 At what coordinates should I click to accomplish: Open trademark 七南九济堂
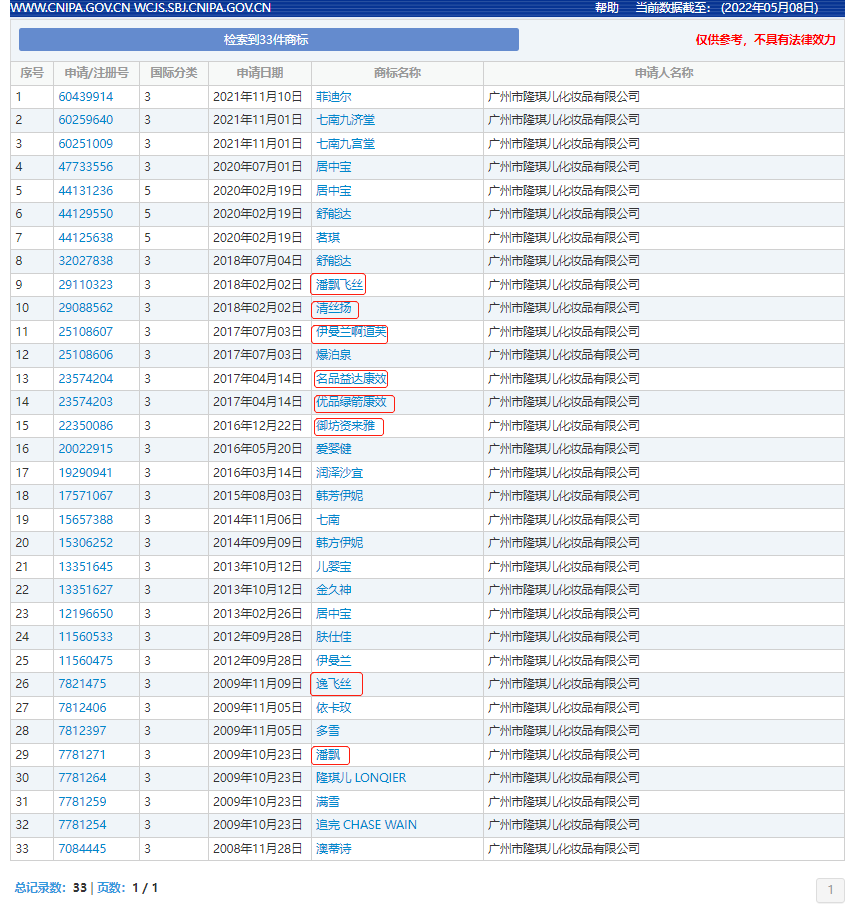pyautogui.click(x=345, y=120)
